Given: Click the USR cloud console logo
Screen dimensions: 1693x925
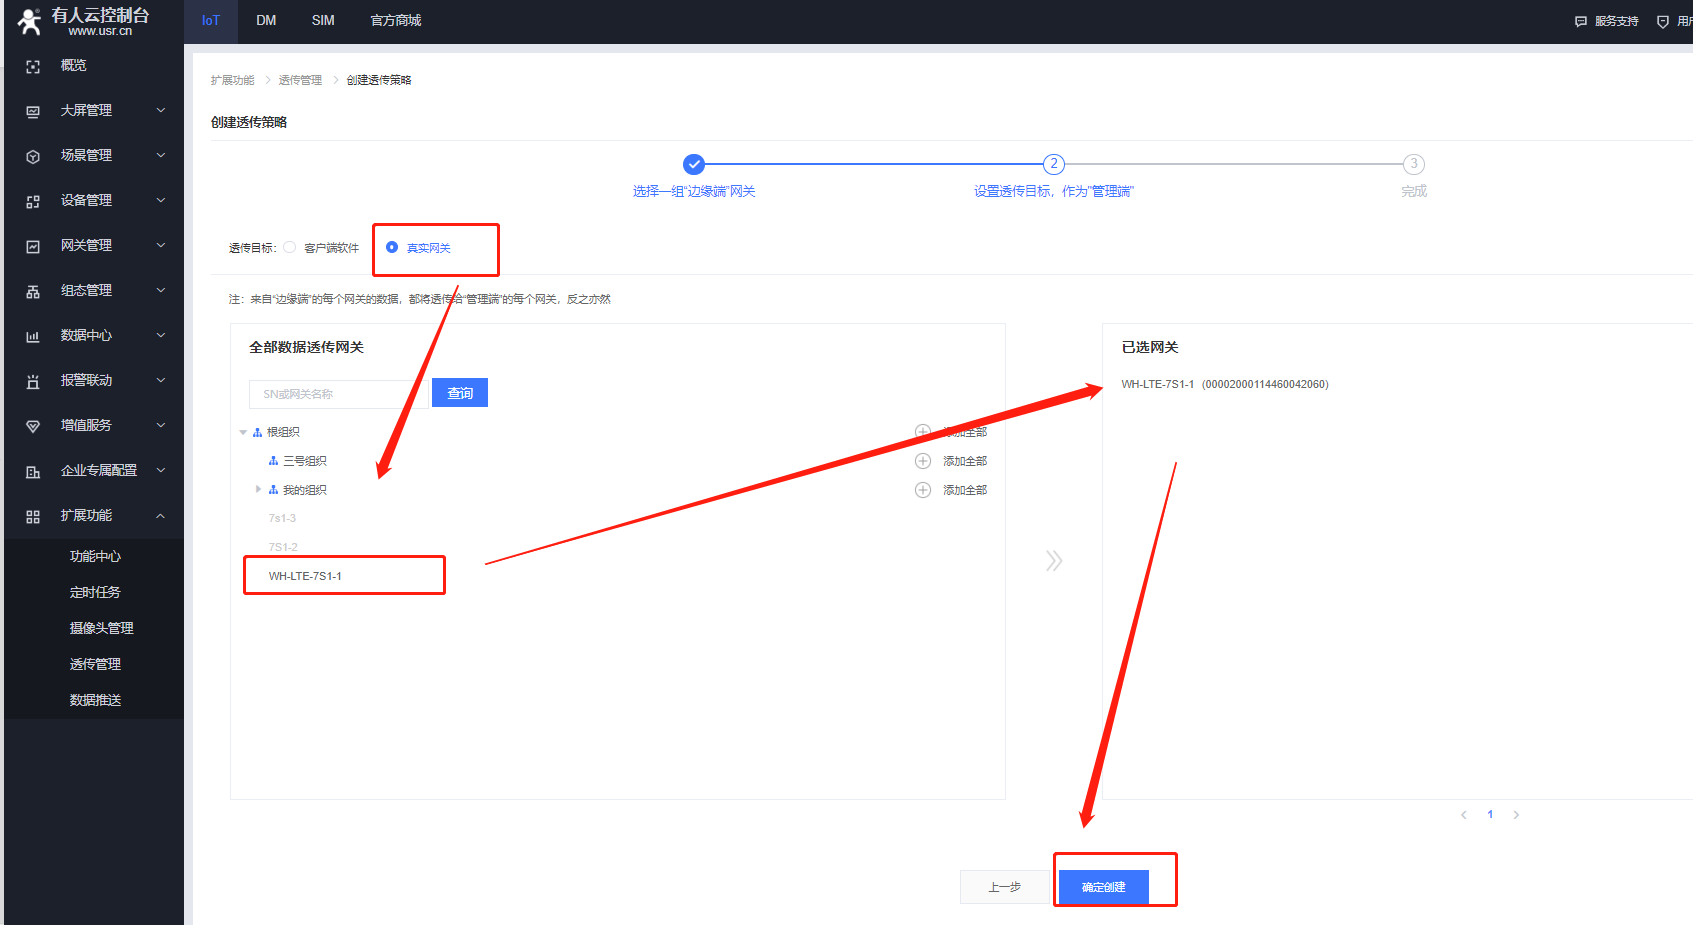Looking at the screenshot, I should 84,21.
